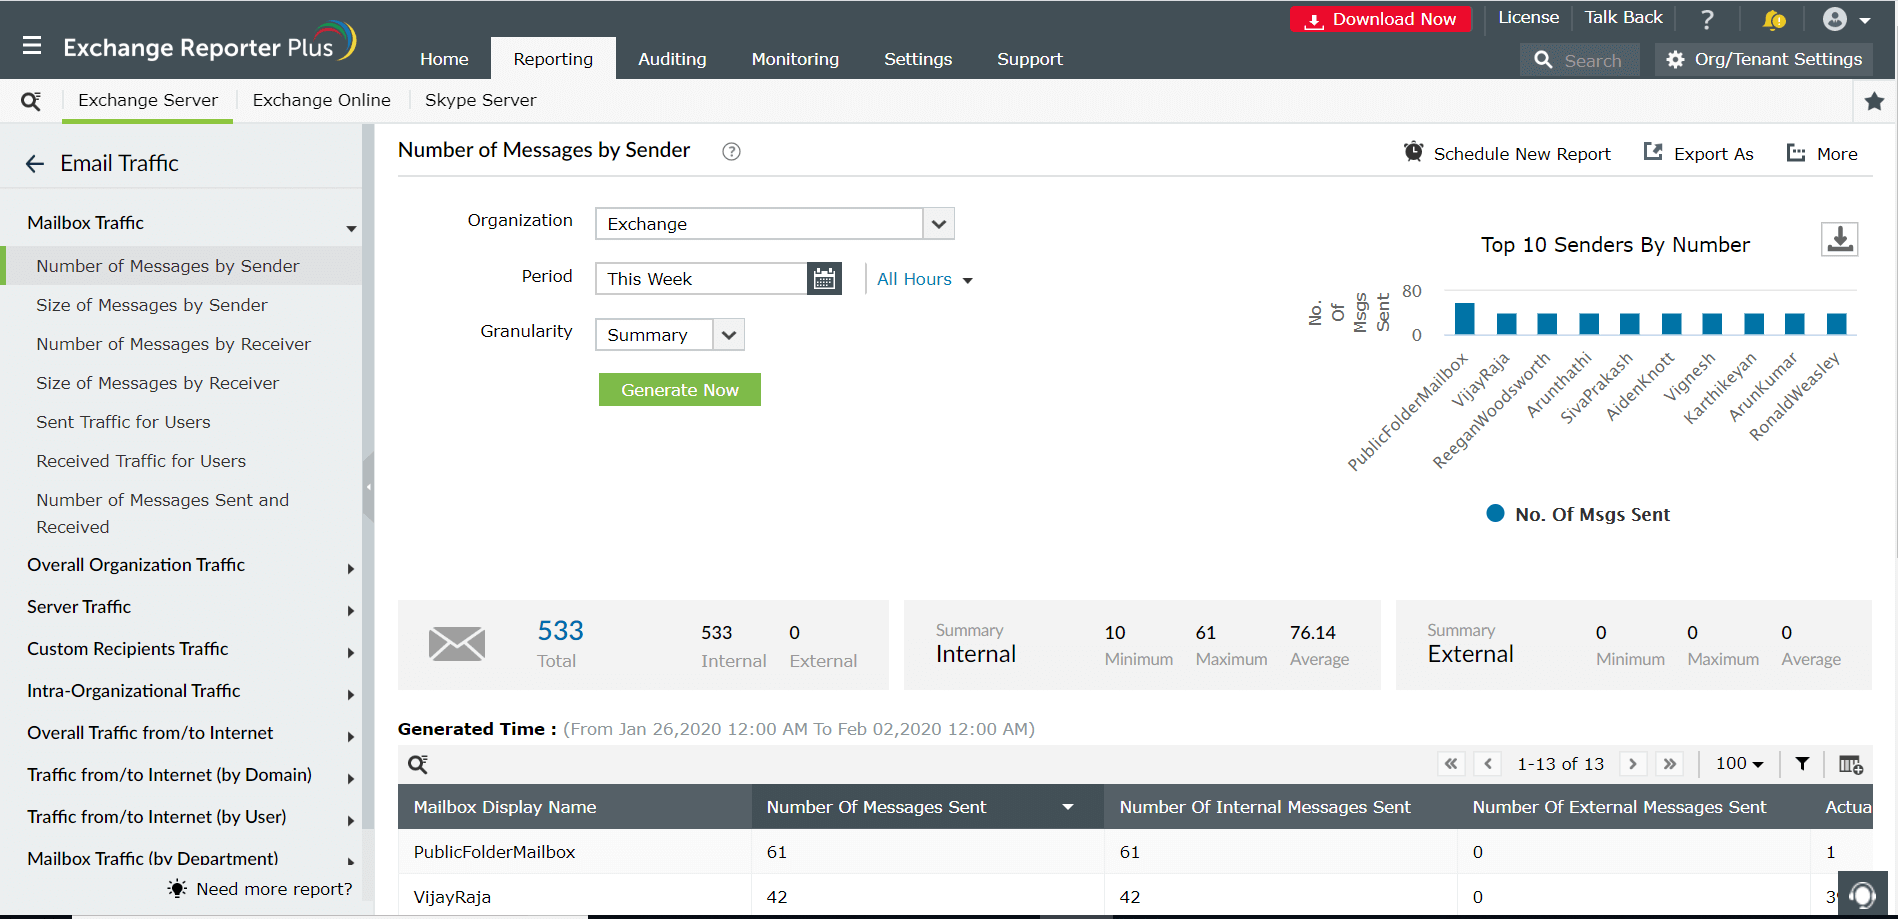Expand Server Traffic section
The image size is (1898, 919).
click(351, 611)
